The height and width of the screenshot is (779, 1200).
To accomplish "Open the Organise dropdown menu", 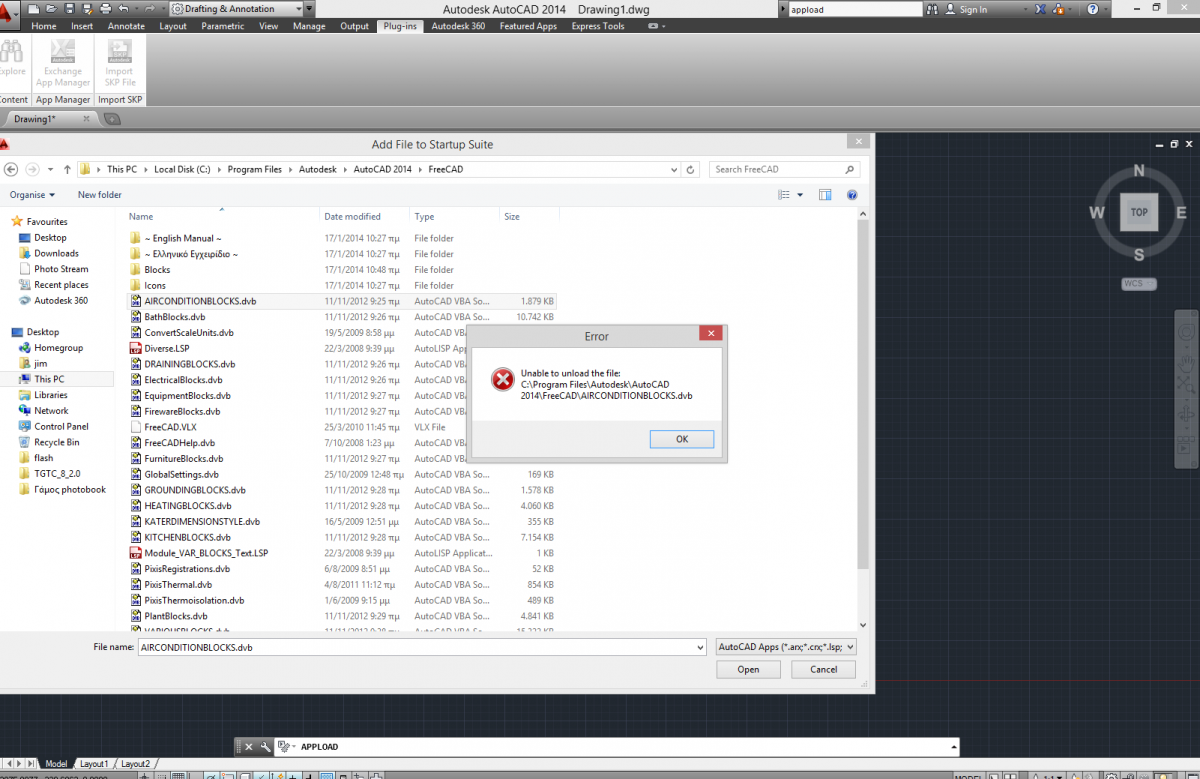I will (x=33, y=195).
